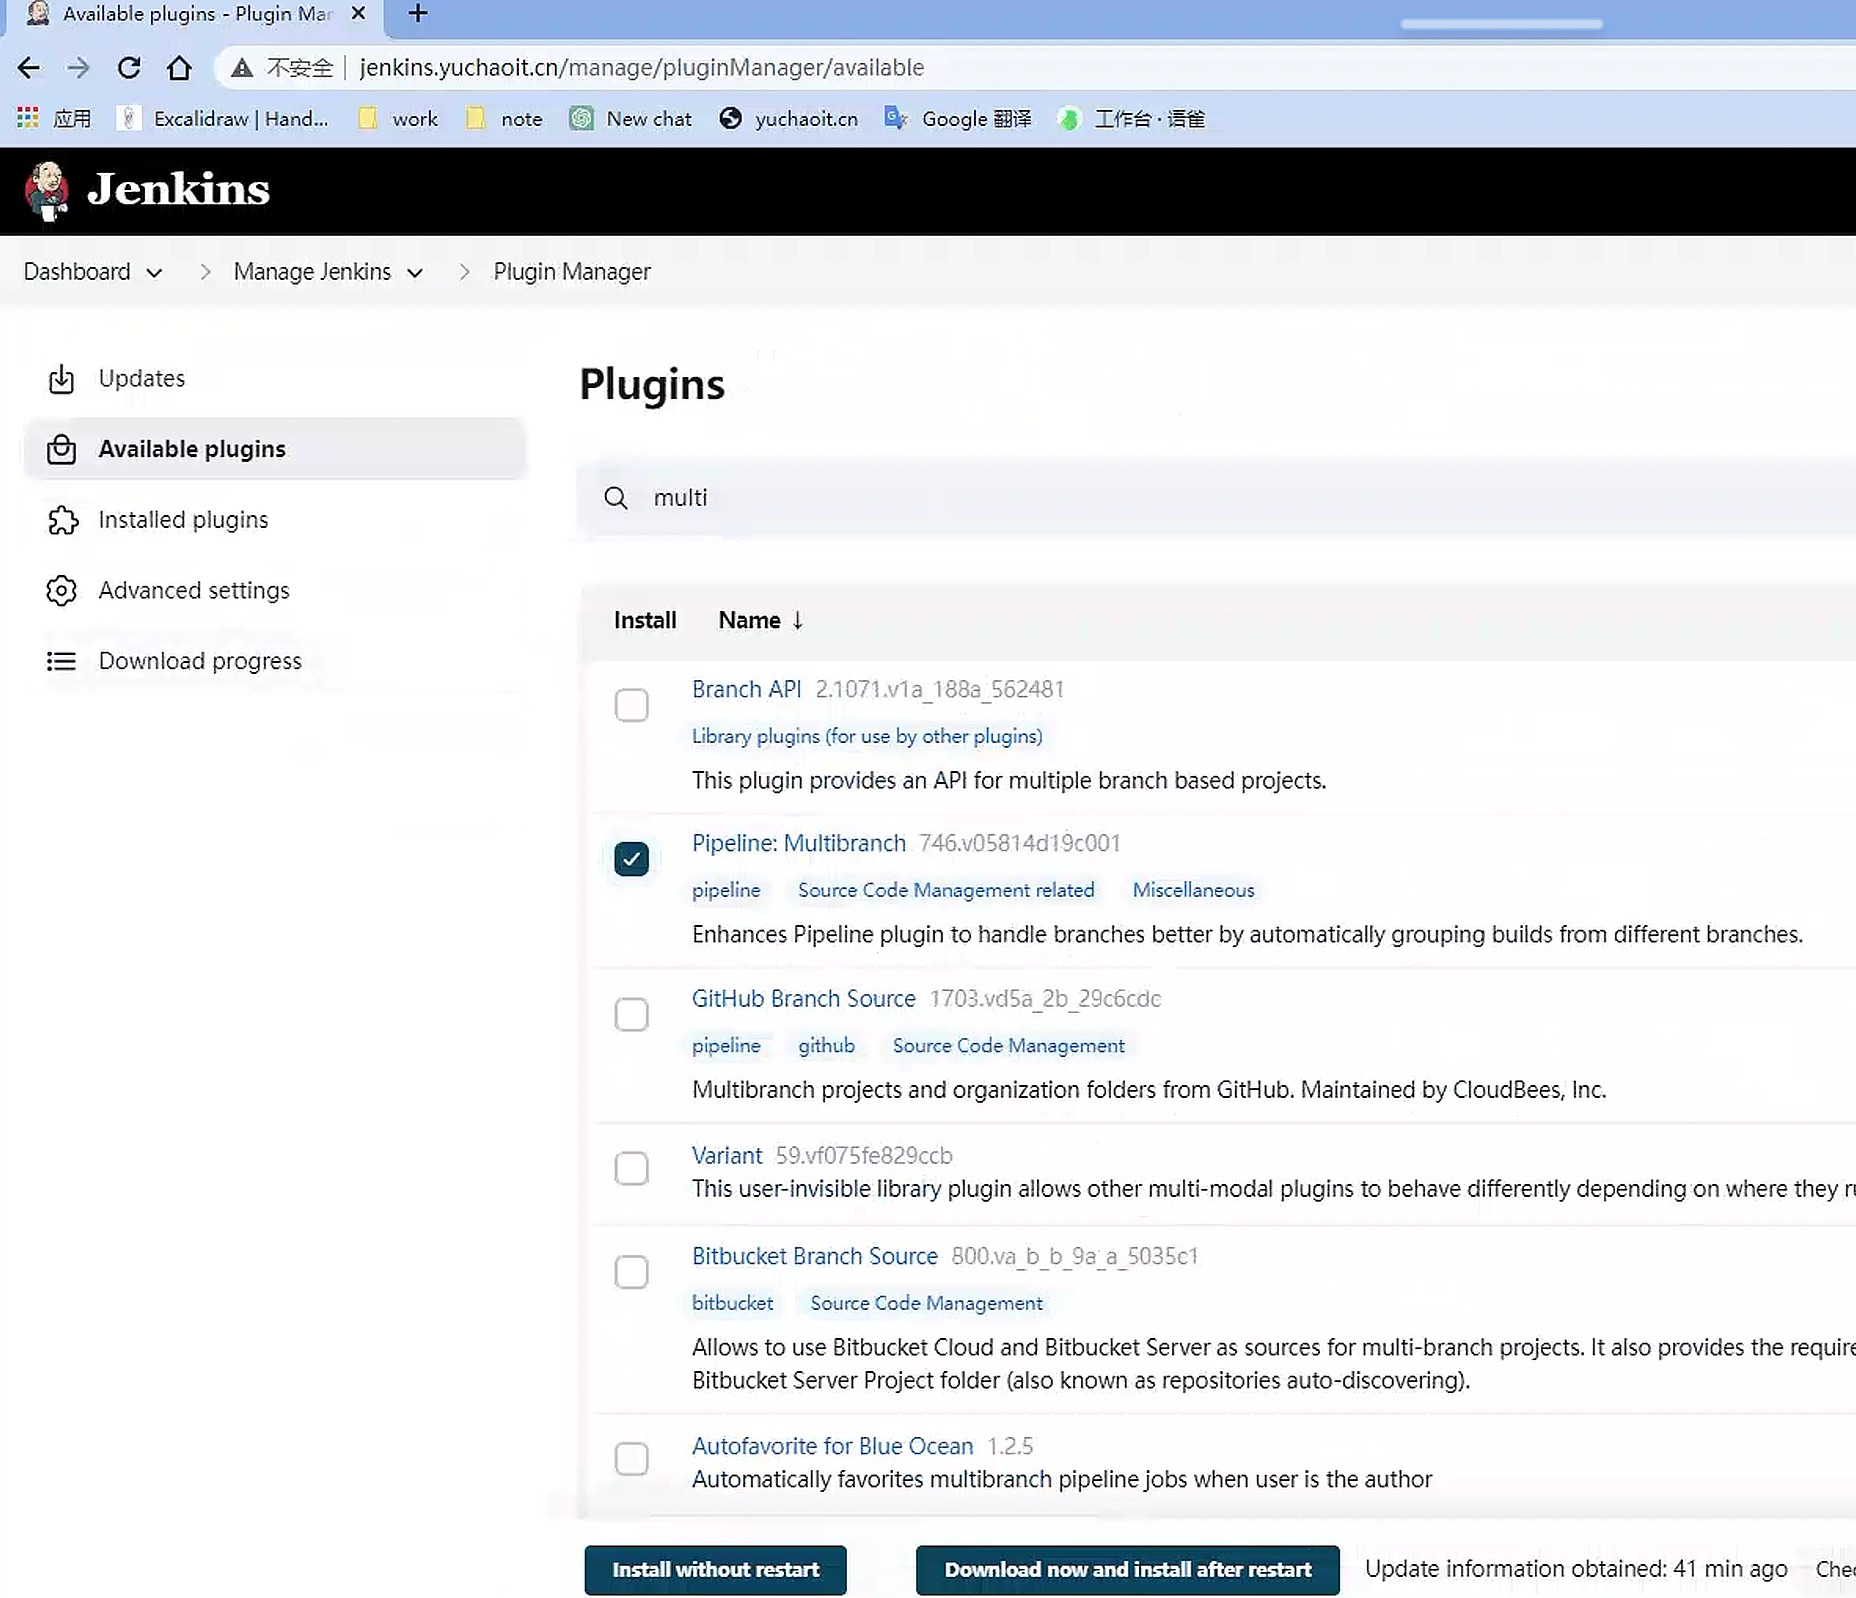Viewport: 1856px width, 1598px height.
Task: Click the browser reload icon
Action: coord(129,68)
